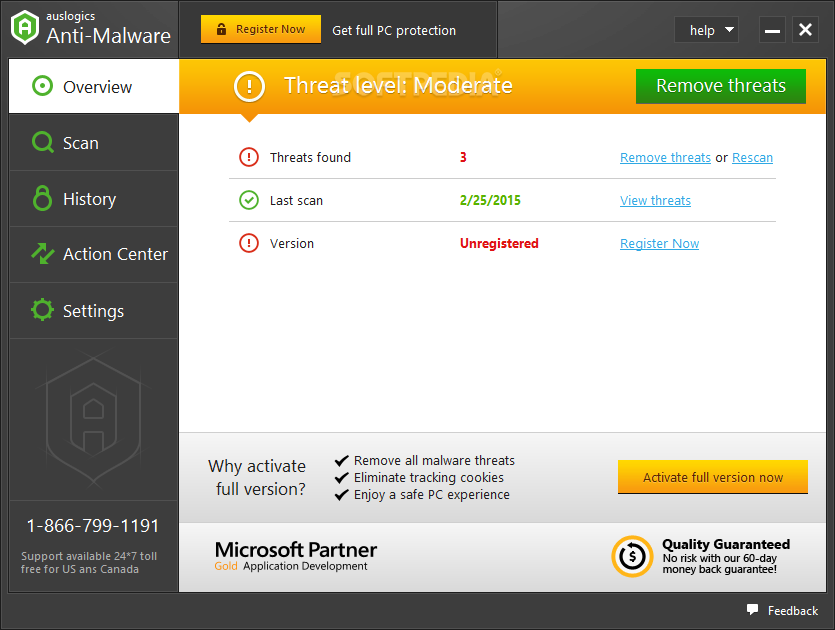Click the red alert icon beside Threats found

pos(249,157)
